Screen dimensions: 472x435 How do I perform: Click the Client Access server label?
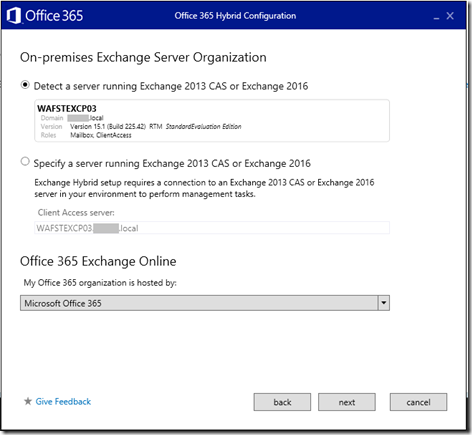pyautogui.click(x=76, y=213)
